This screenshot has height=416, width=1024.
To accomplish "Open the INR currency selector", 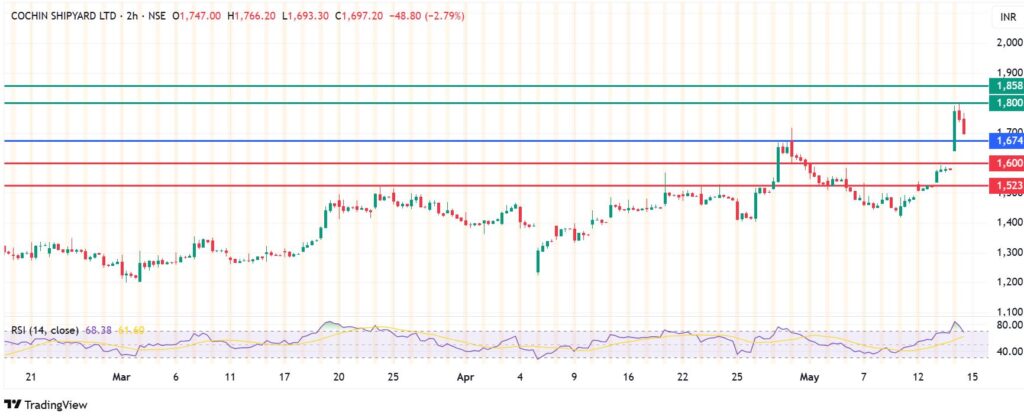I will pyautogui.click(x=1006, y=18).
